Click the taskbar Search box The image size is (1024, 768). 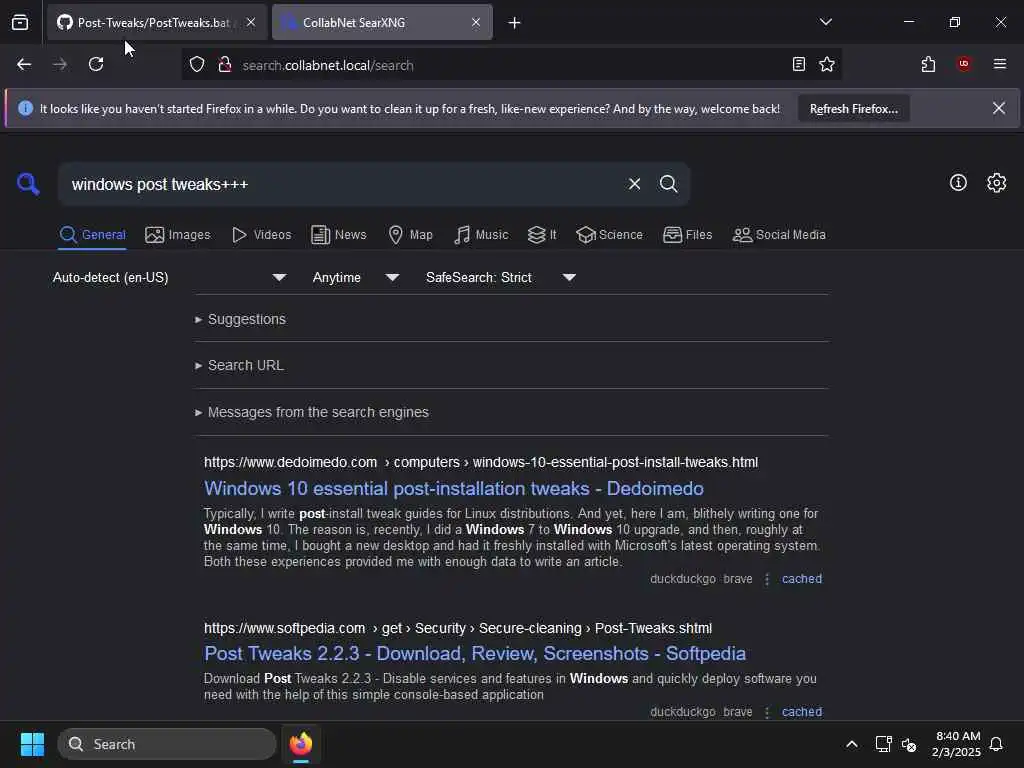pyautogui.click(x=167, y=744)
